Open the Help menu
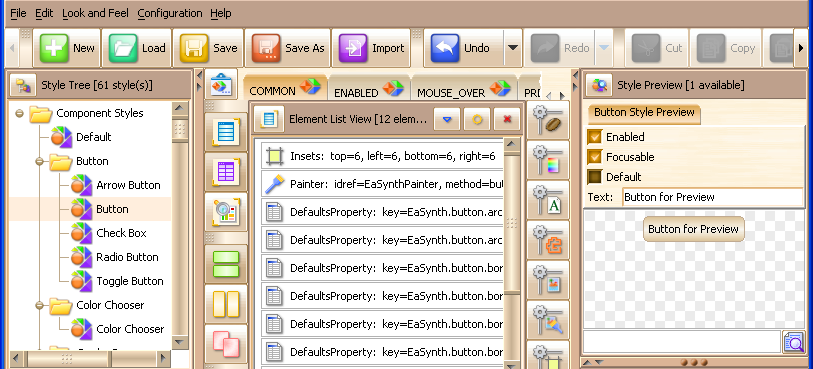Viewport: 813px width, 369px height. point(221,13)
